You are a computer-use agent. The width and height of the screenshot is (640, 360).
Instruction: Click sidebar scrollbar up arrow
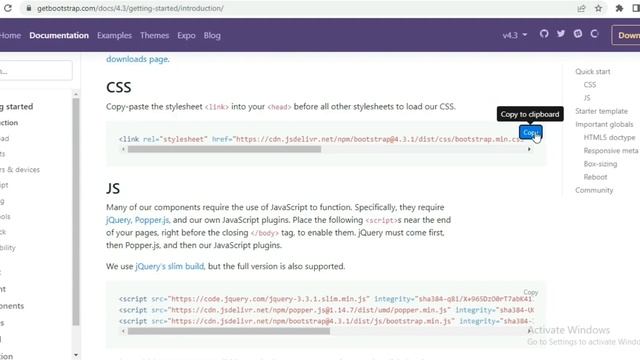76,94
